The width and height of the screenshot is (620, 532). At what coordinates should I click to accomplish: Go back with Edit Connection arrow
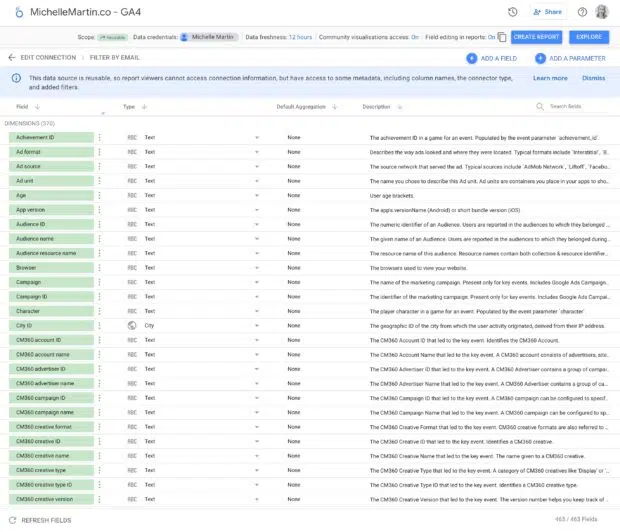(x=12, y=58)
